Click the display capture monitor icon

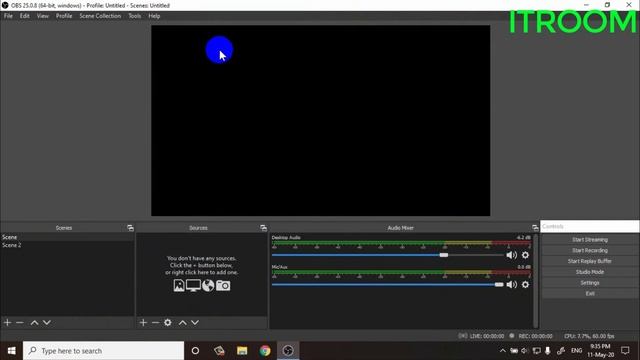[x=193, y=285]
